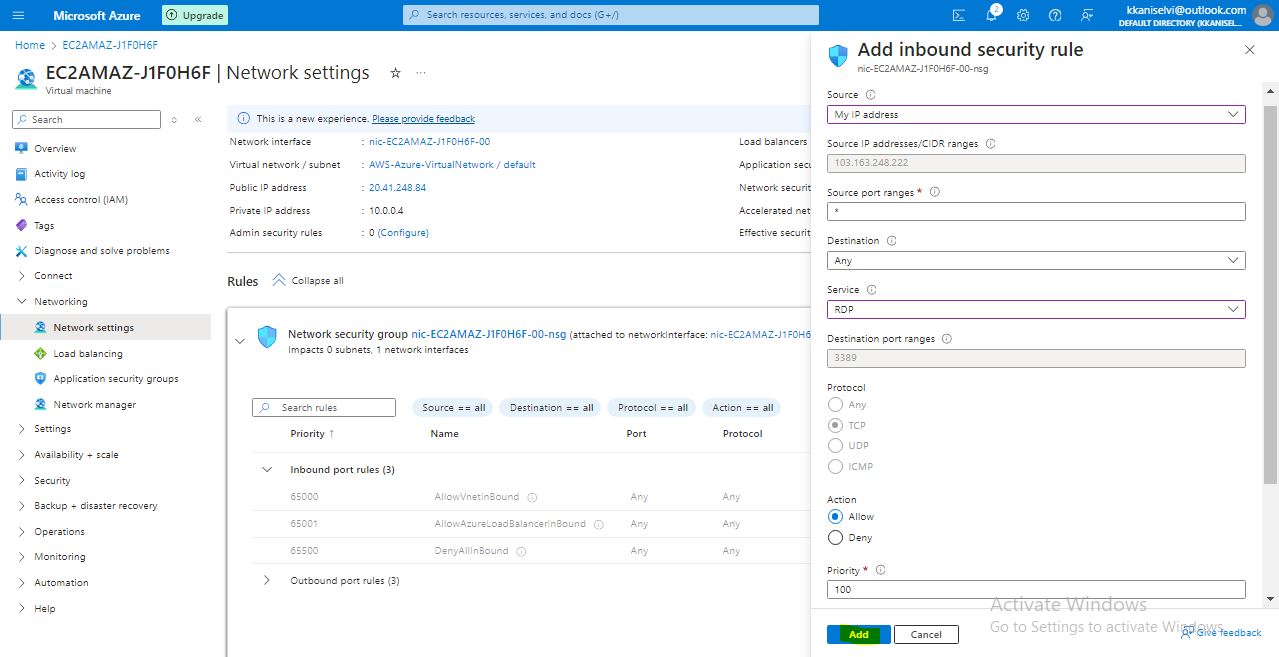The height and width of the screenshot is (657, 1279).
Task: Click the info icon beside Source label
Action: point(870,95)
